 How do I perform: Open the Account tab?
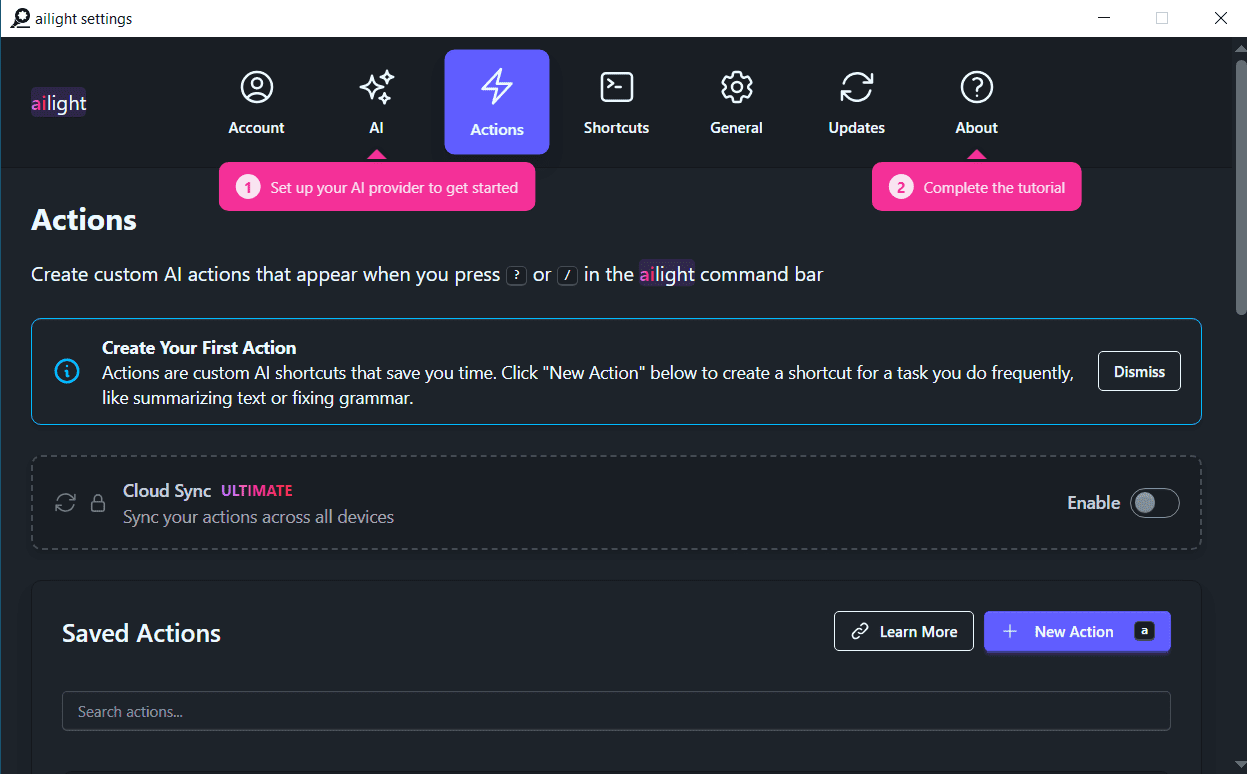point(256,102)
